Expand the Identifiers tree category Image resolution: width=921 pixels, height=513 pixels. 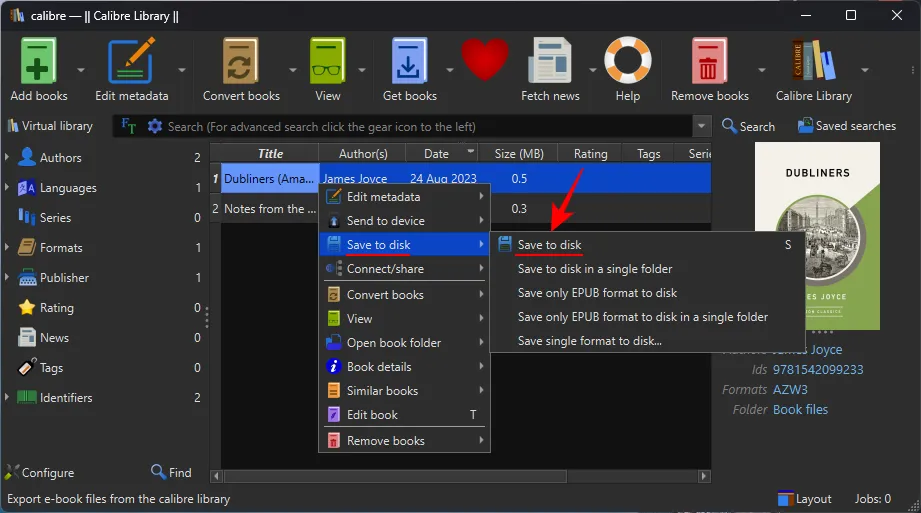[x=7, y=397]
